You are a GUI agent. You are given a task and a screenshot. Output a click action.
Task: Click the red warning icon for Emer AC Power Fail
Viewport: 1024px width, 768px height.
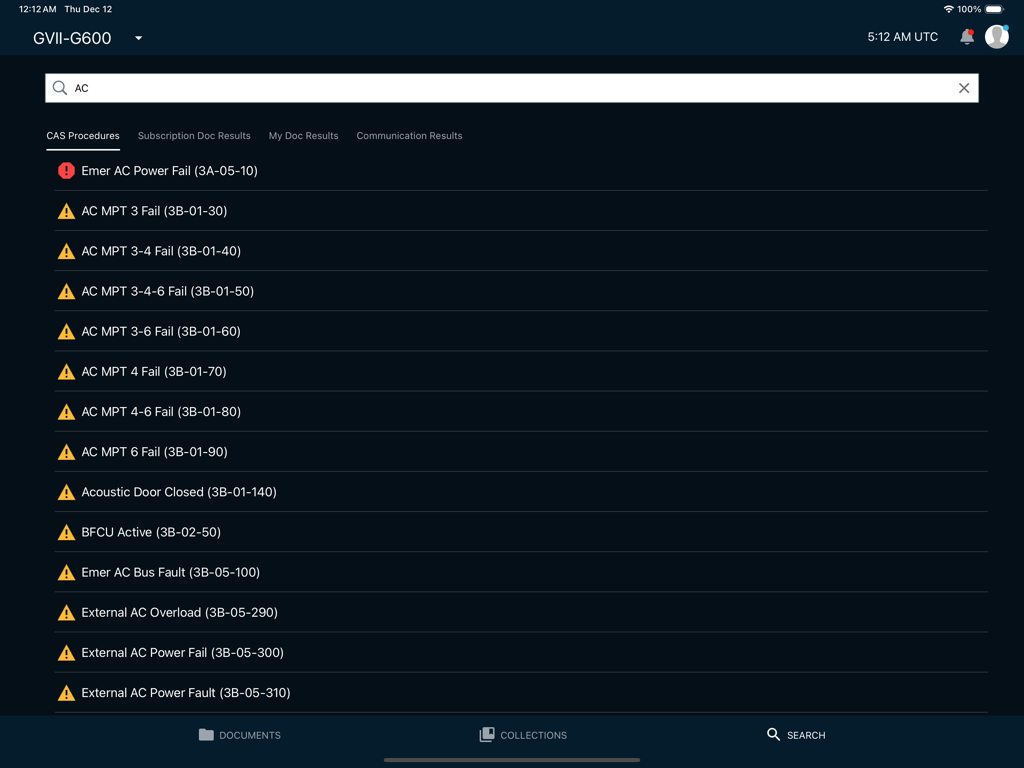66,171
